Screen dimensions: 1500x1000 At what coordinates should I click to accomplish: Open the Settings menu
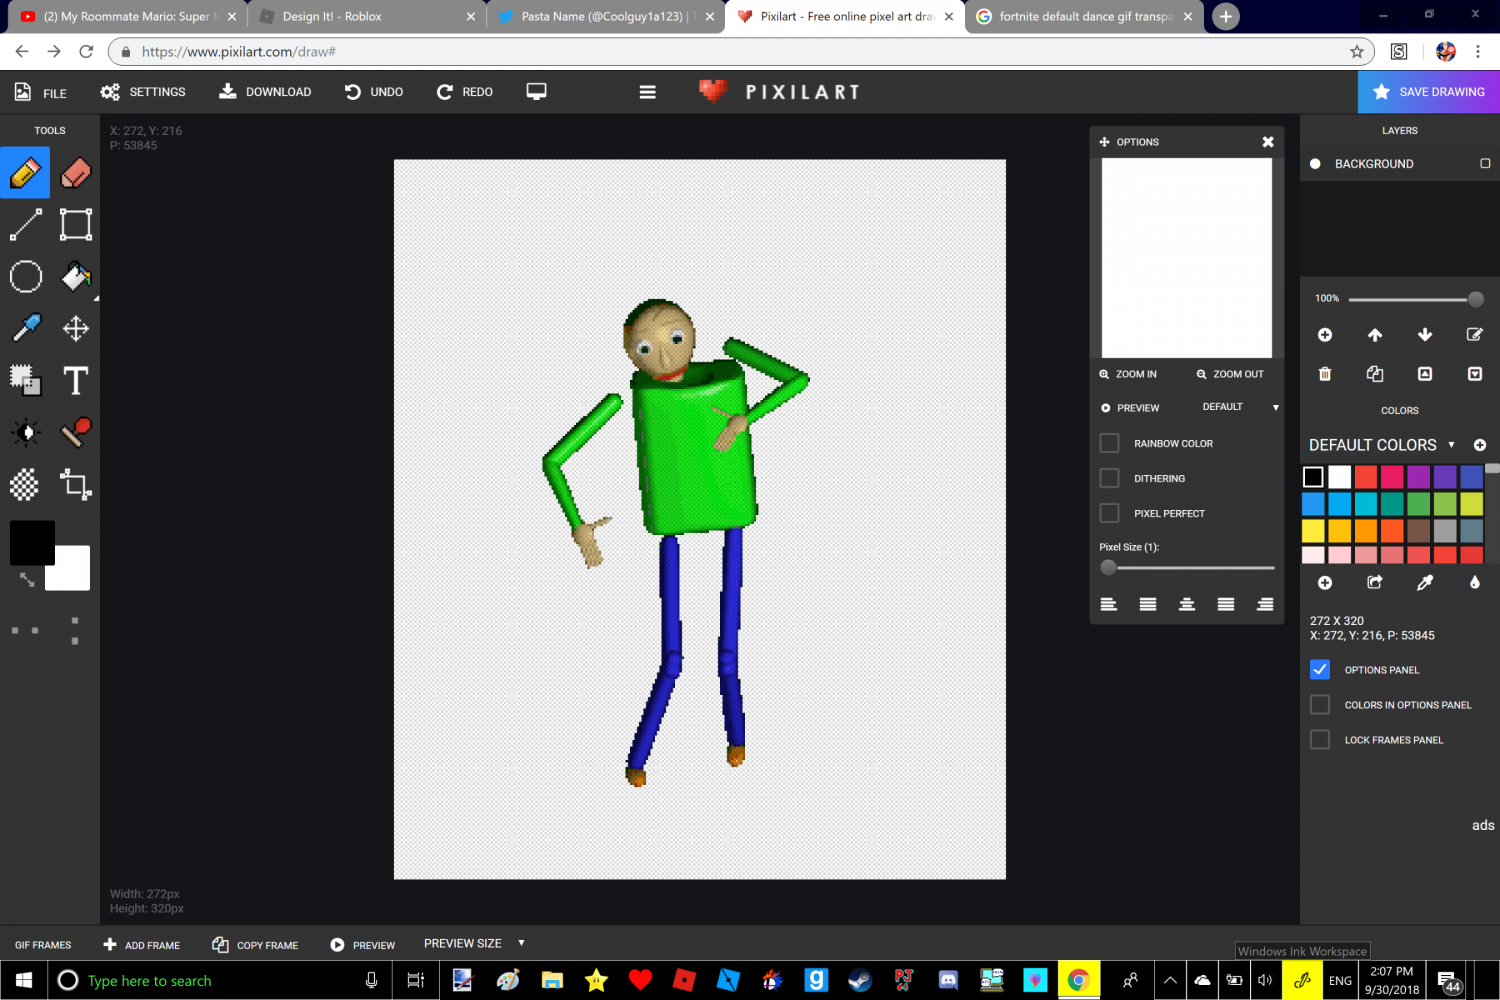[143, 92]
